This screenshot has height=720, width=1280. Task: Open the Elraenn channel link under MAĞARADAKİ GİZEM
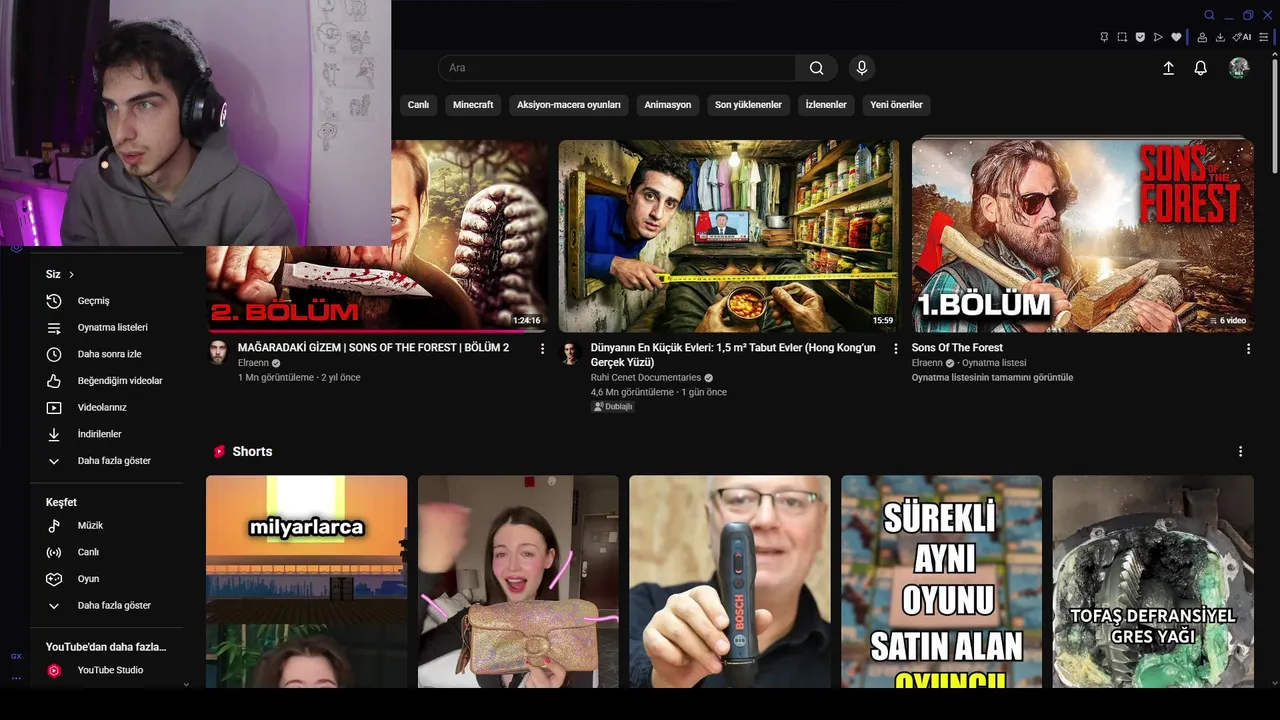pyautogui.click(x=253, y=363)
